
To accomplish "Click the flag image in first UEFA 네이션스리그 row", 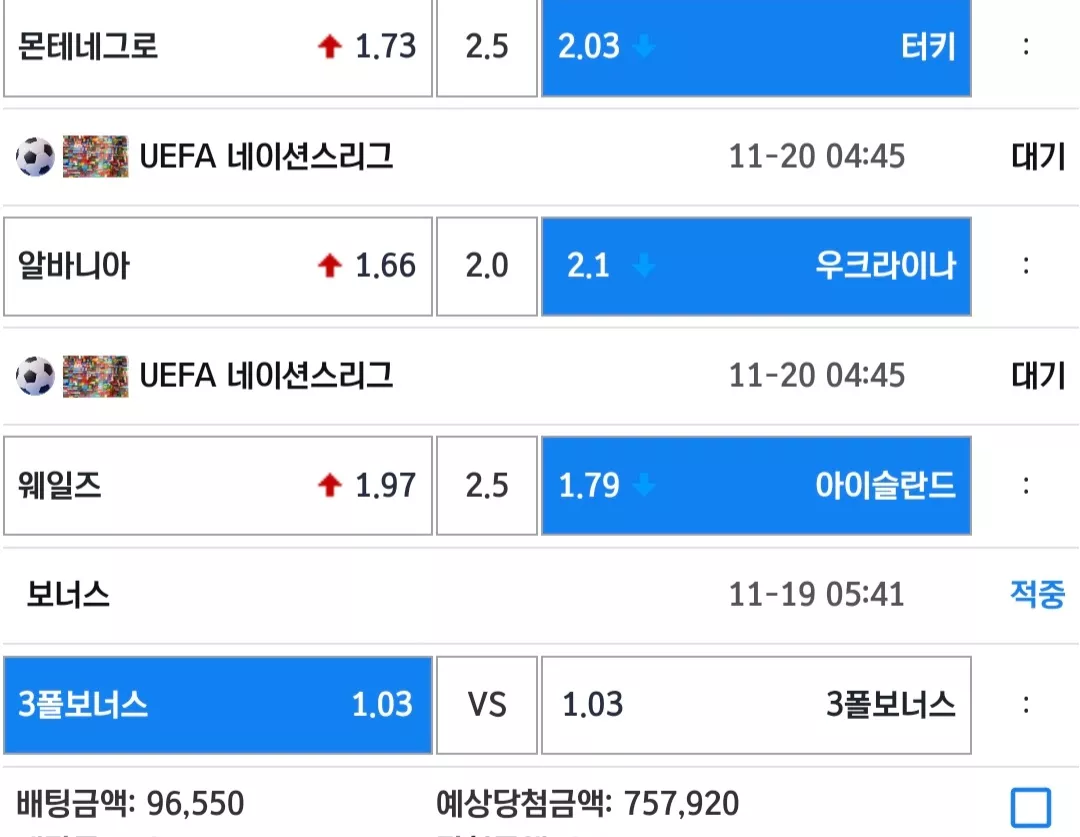I will coord(95,156).
